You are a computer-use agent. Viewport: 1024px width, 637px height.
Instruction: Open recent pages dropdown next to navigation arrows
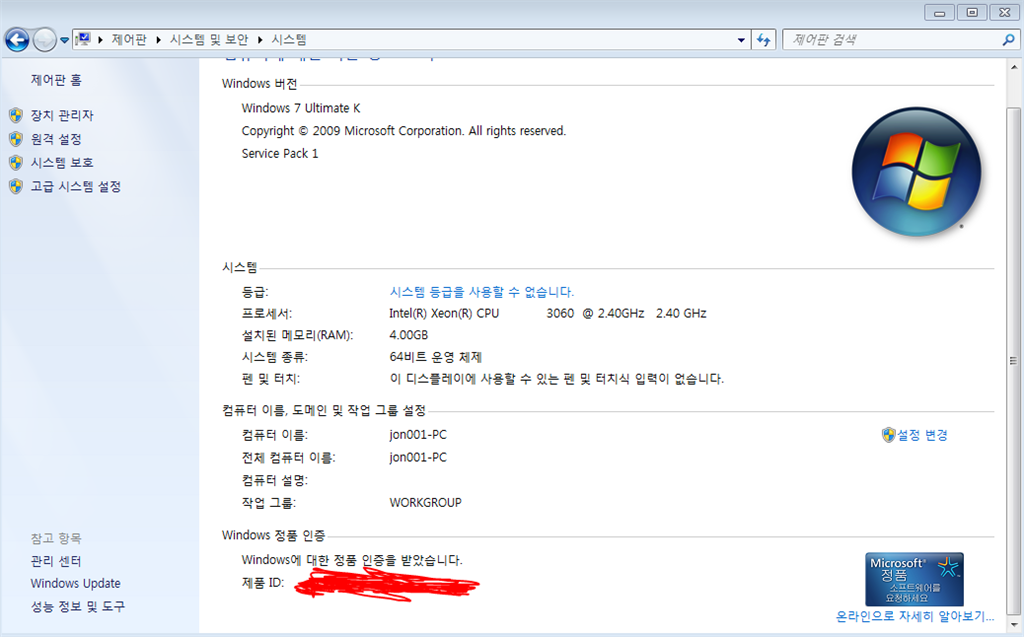[x=64, y=41]
